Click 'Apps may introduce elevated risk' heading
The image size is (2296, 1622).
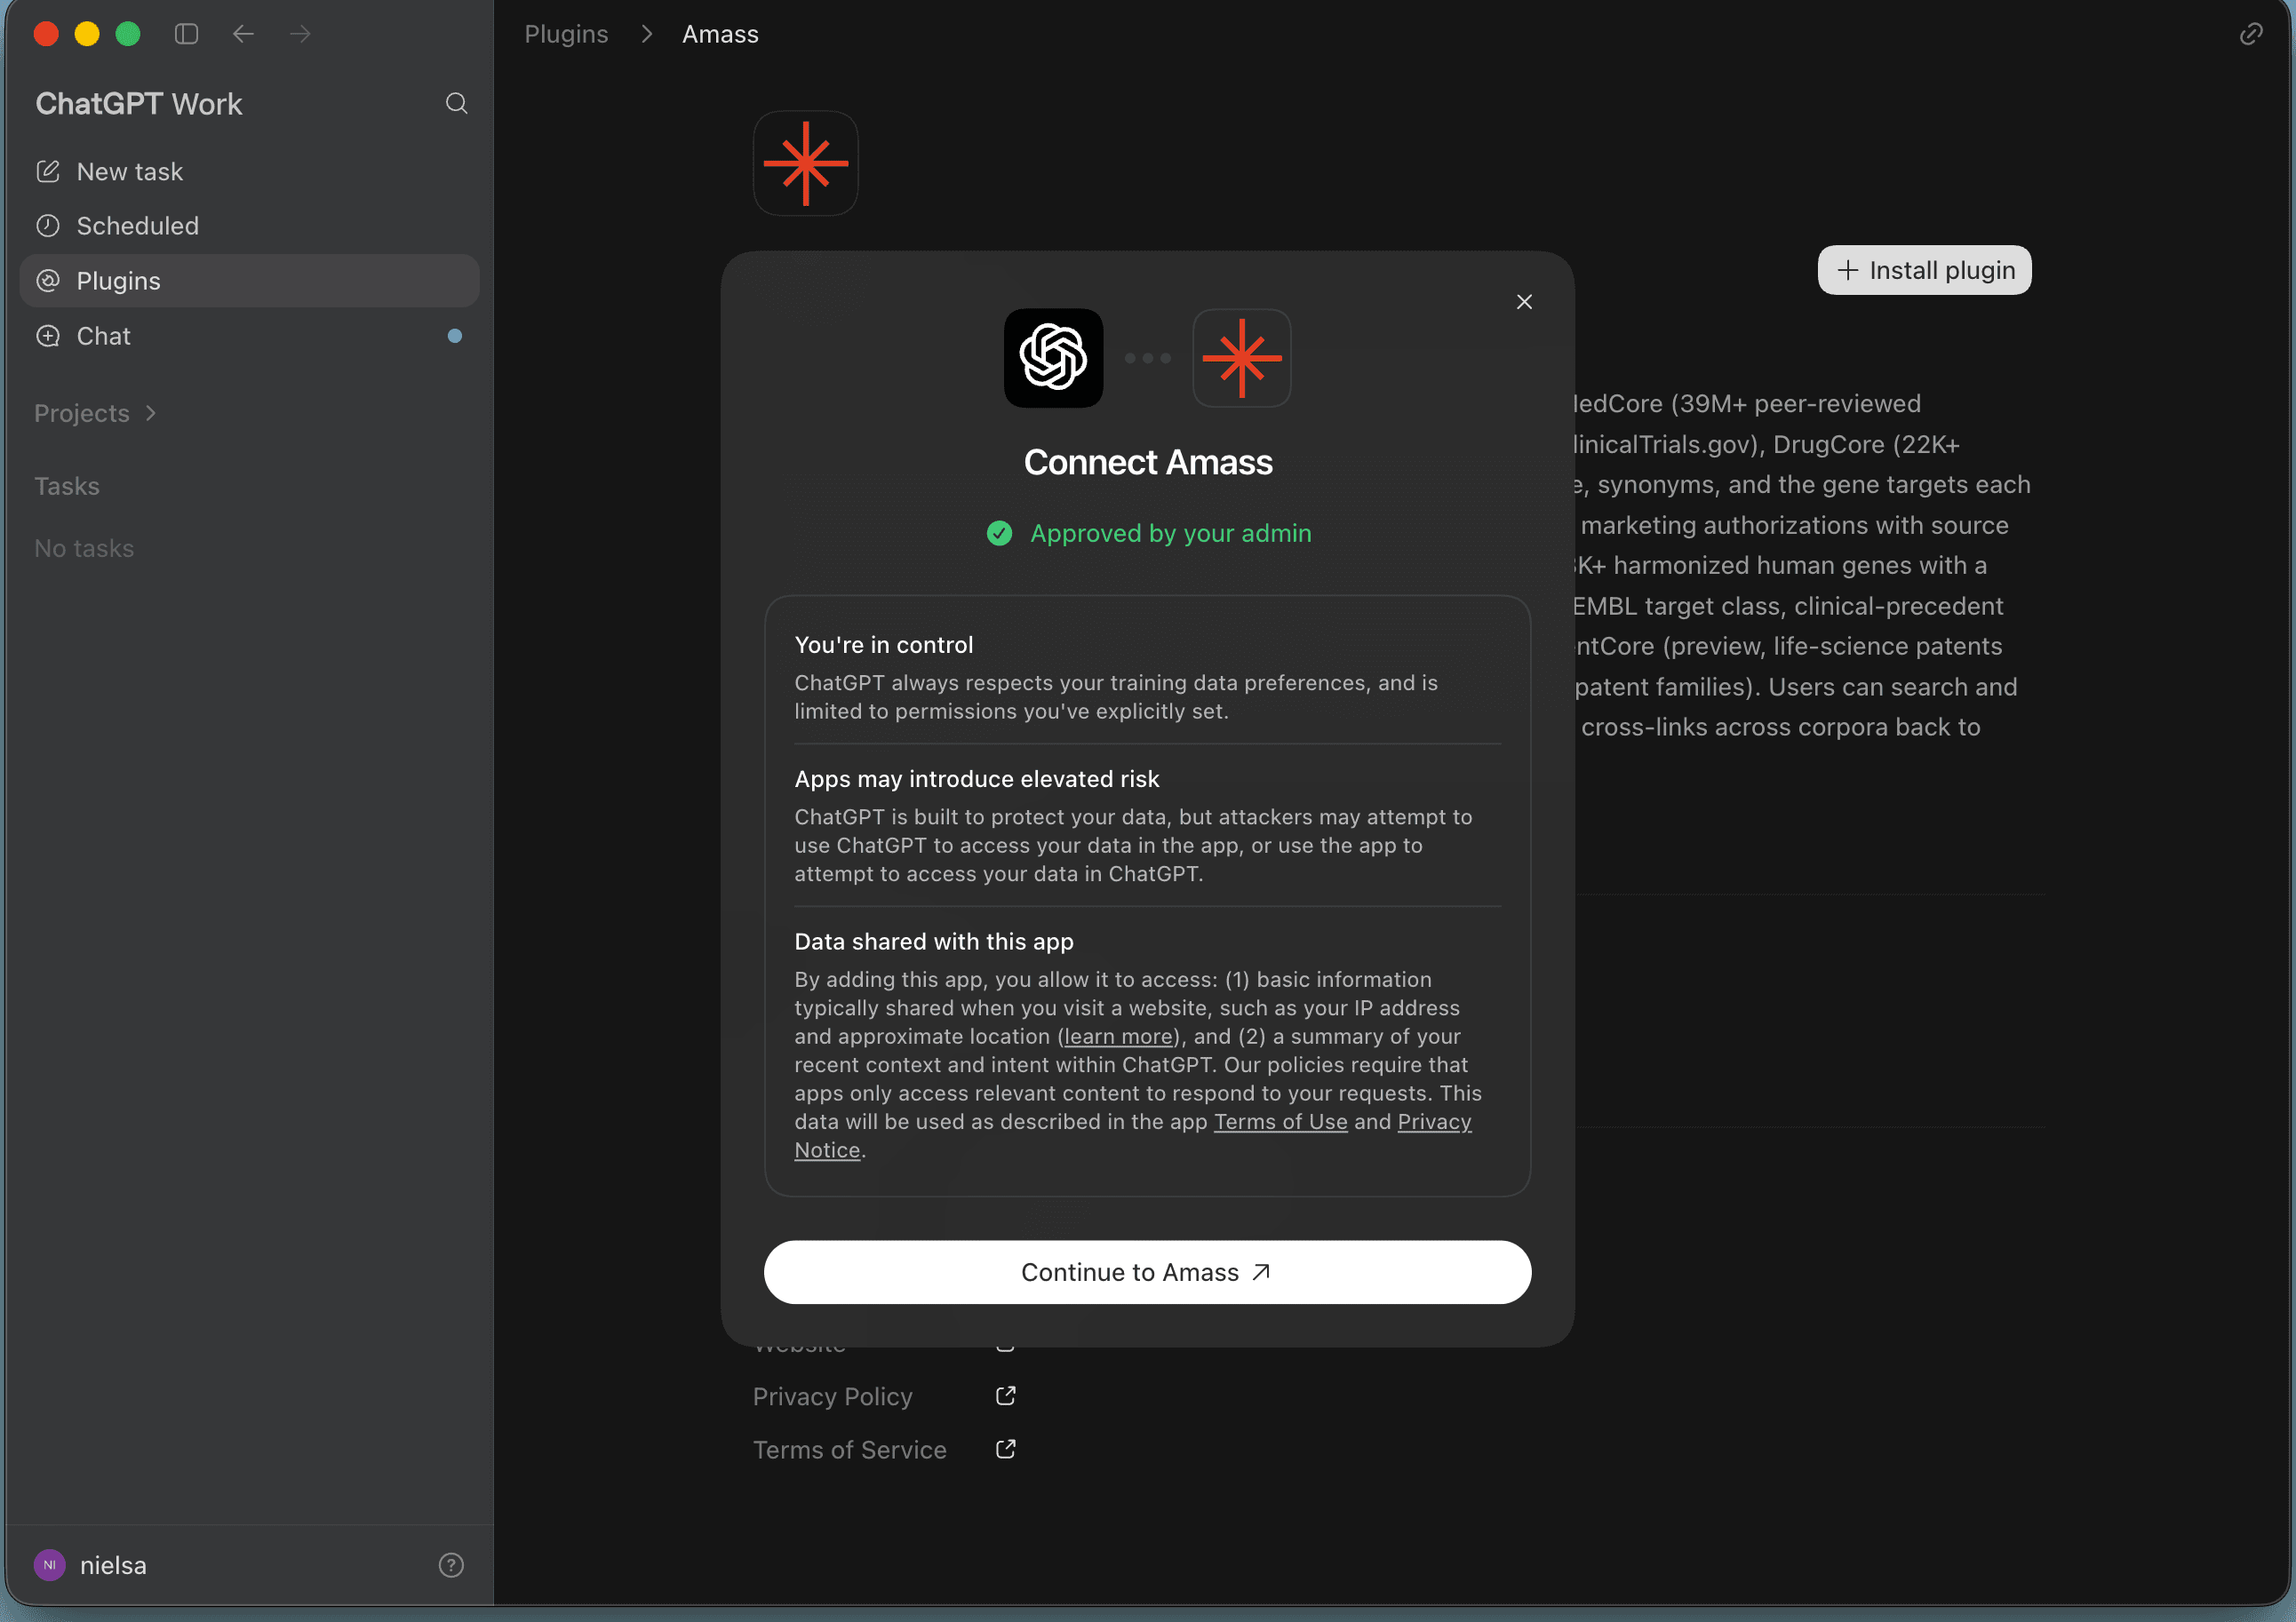pyautogui.click(x=976, y=779)
